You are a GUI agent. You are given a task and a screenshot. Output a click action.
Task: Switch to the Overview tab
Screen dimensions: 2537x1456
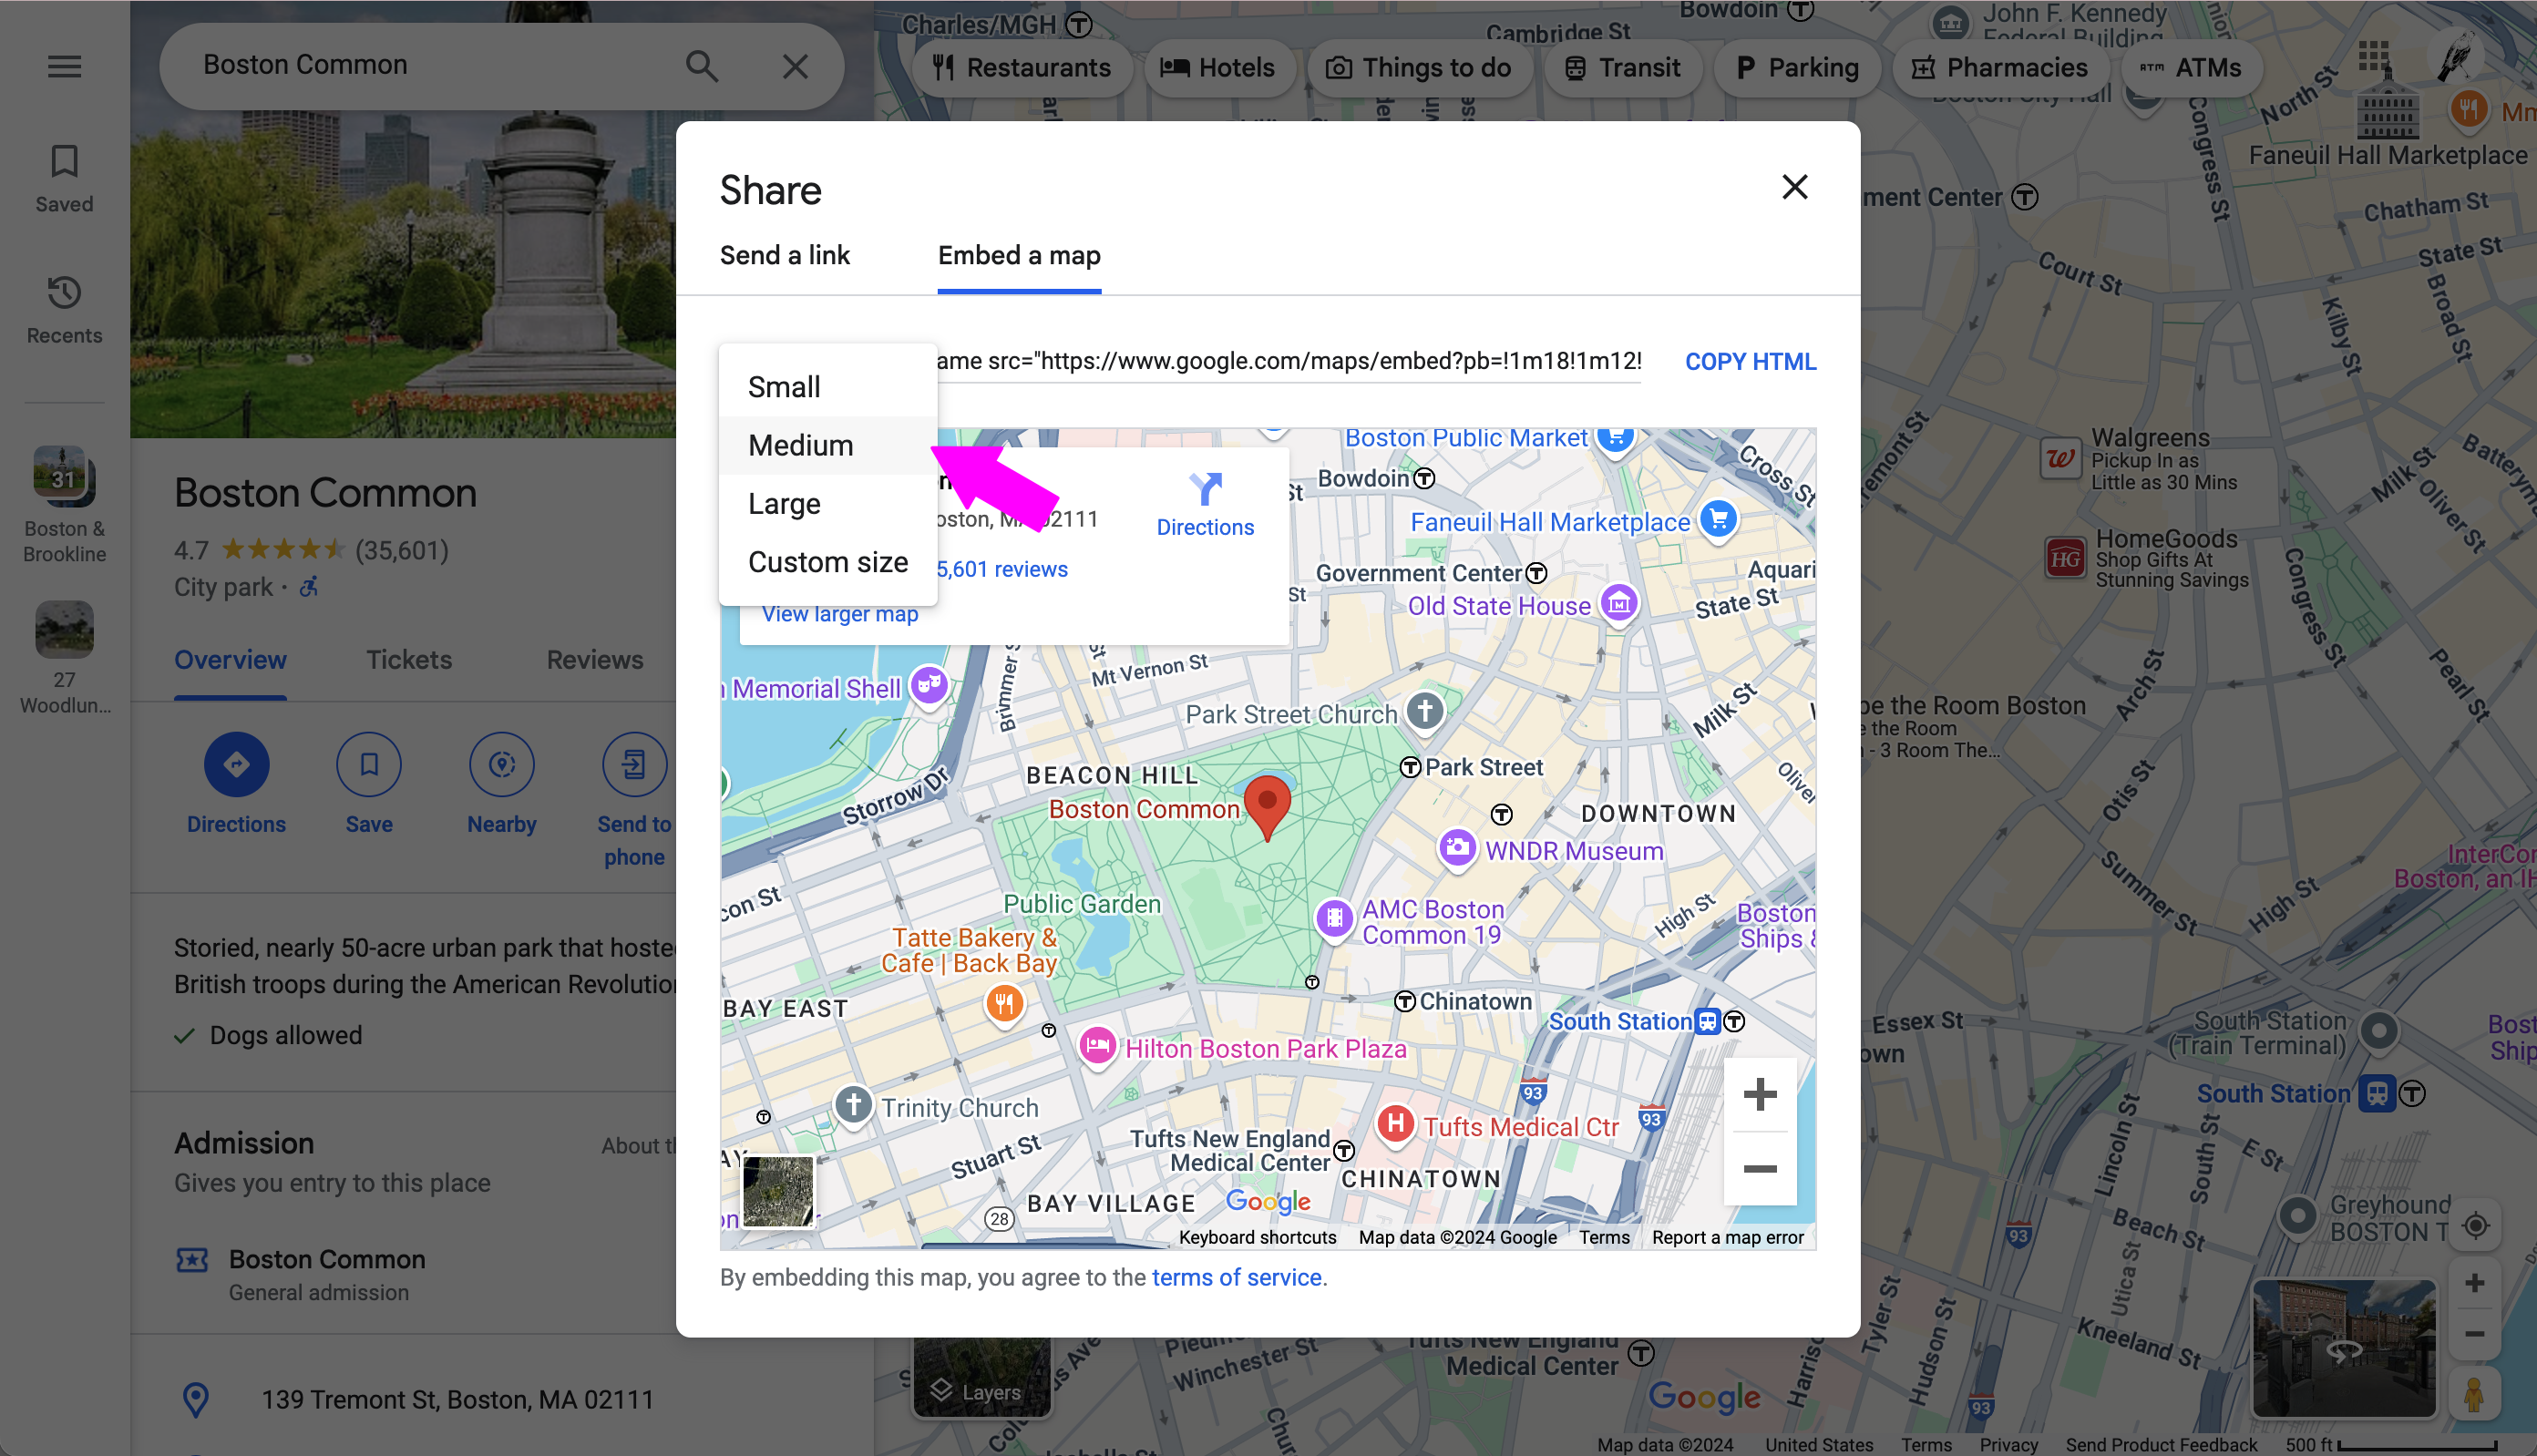[230, 660]
